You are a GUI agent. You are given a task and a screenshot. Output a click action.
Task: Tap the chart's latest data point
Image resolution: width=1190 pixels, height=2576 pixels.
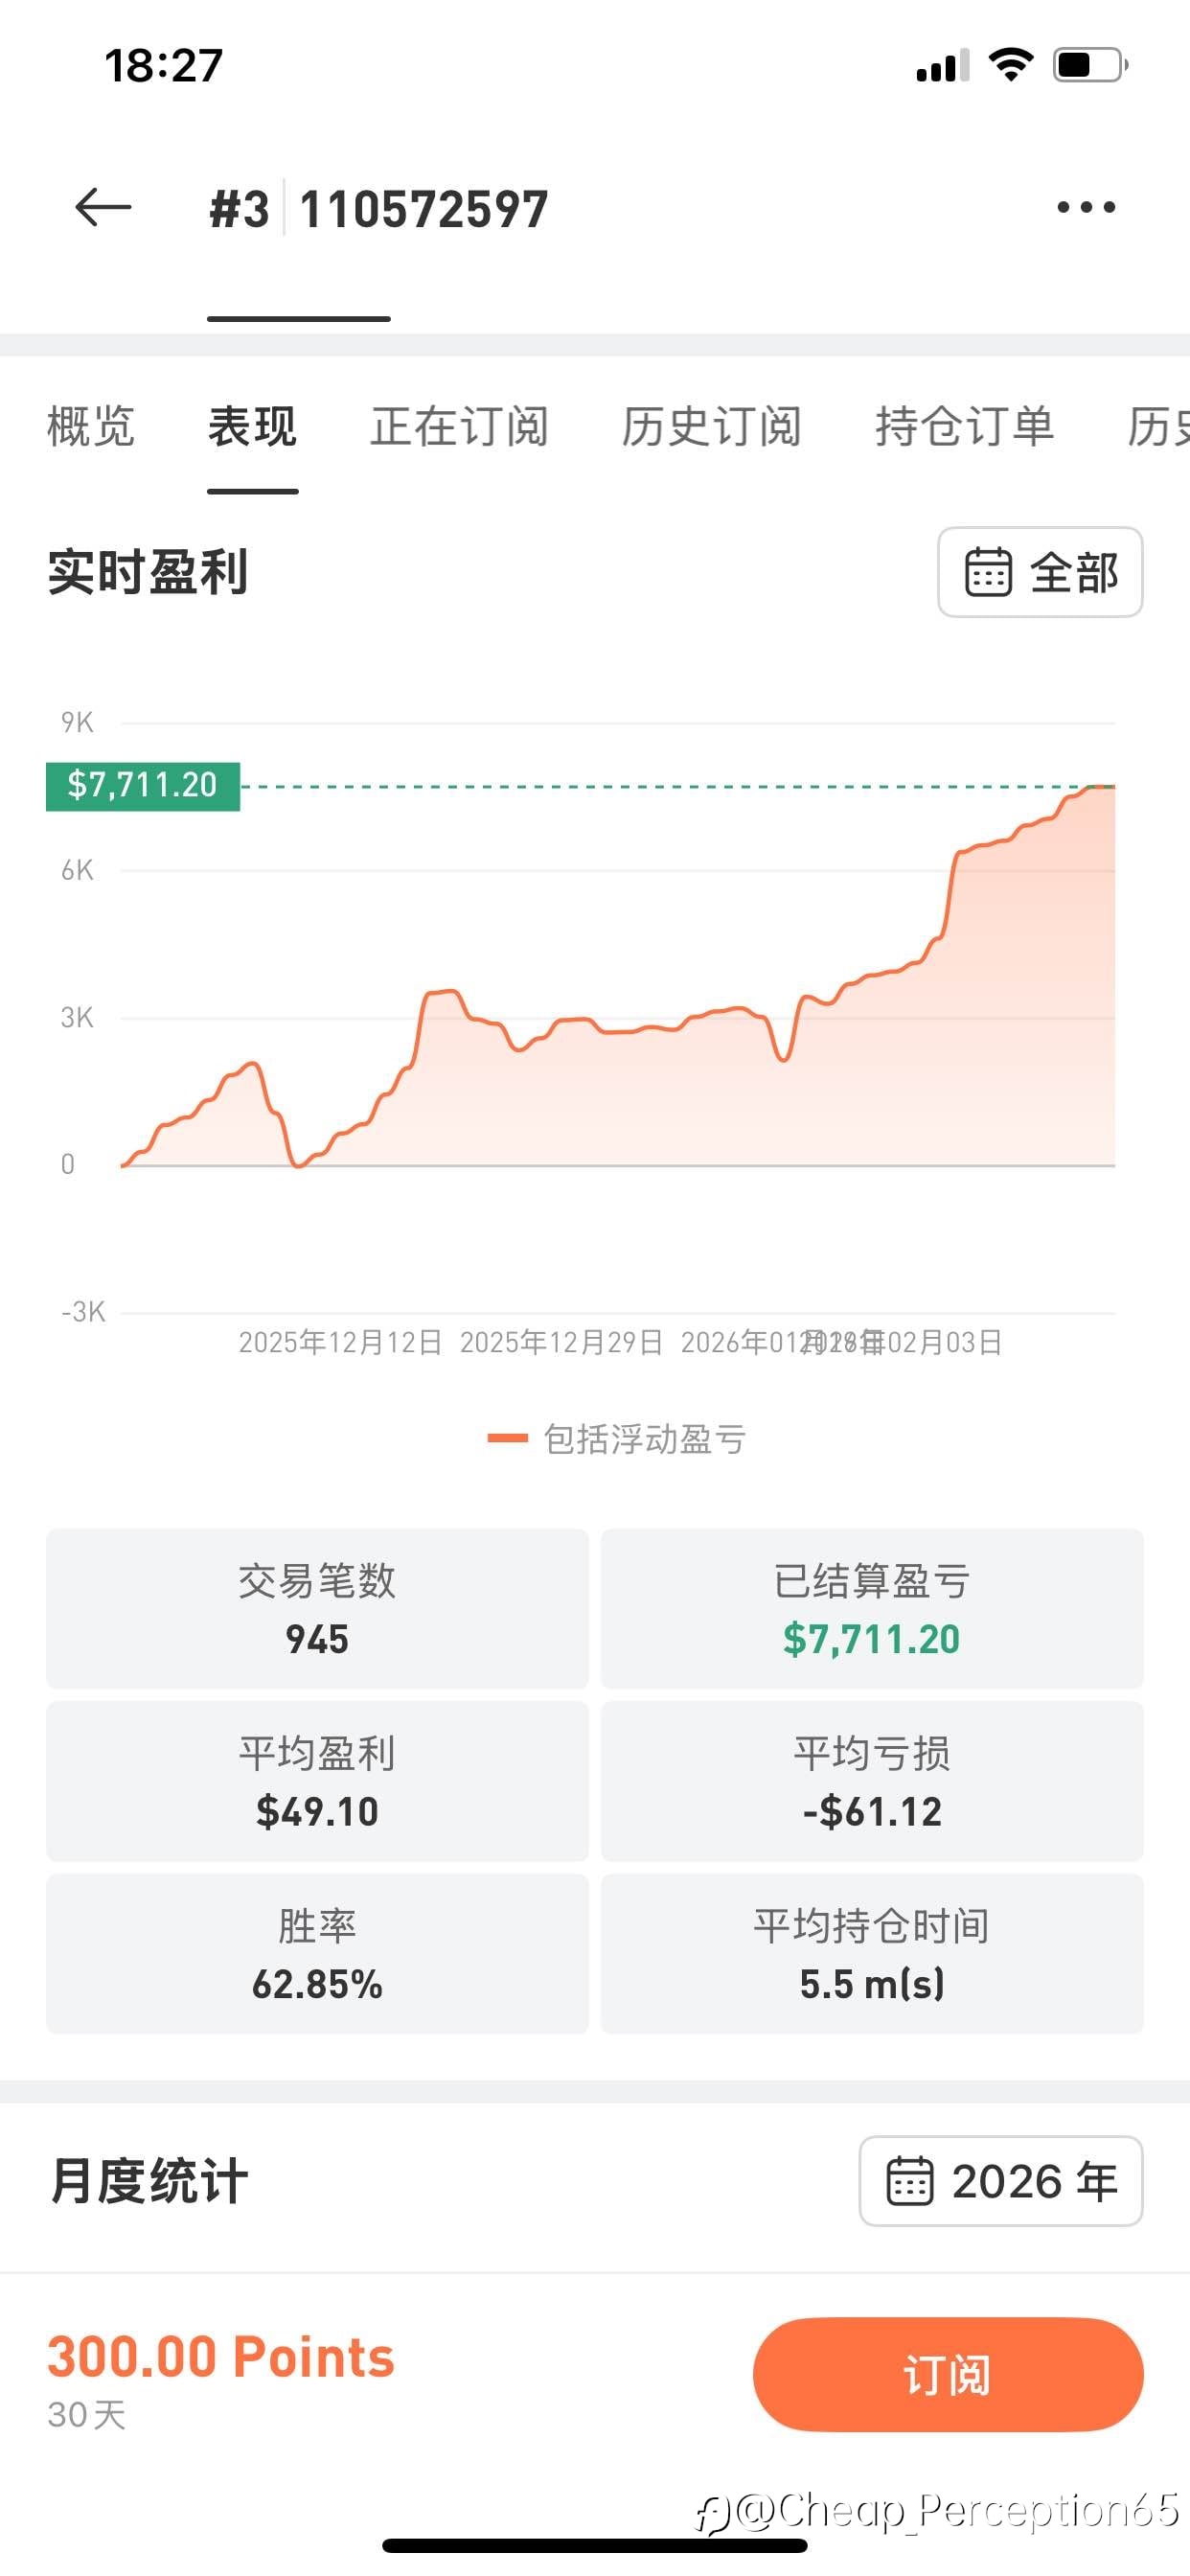[x=1112, y=787]
